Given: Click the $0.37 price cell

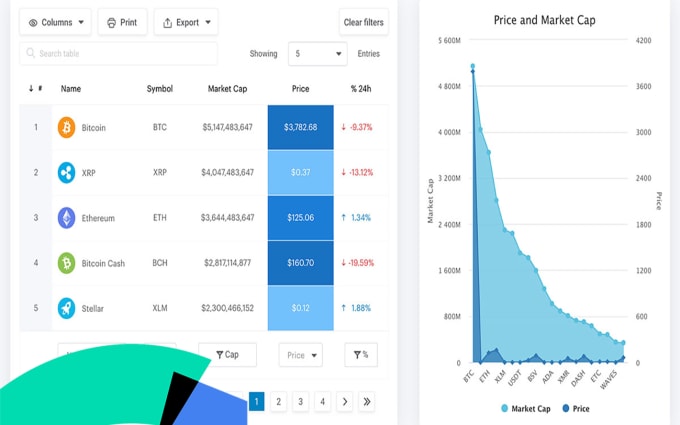Looking at the screenshot, I should point(301,172).
